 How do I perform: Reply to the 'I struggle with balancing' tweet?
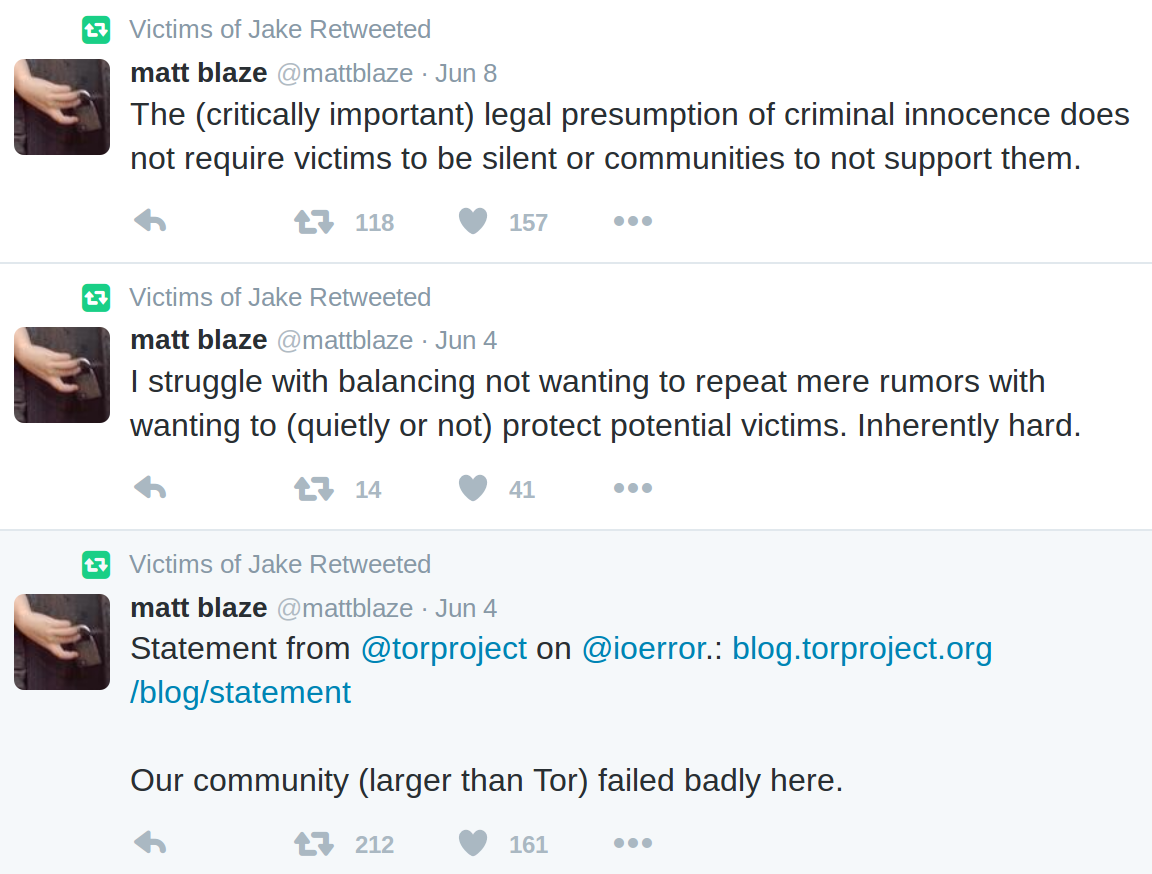(x=151, y=488)
